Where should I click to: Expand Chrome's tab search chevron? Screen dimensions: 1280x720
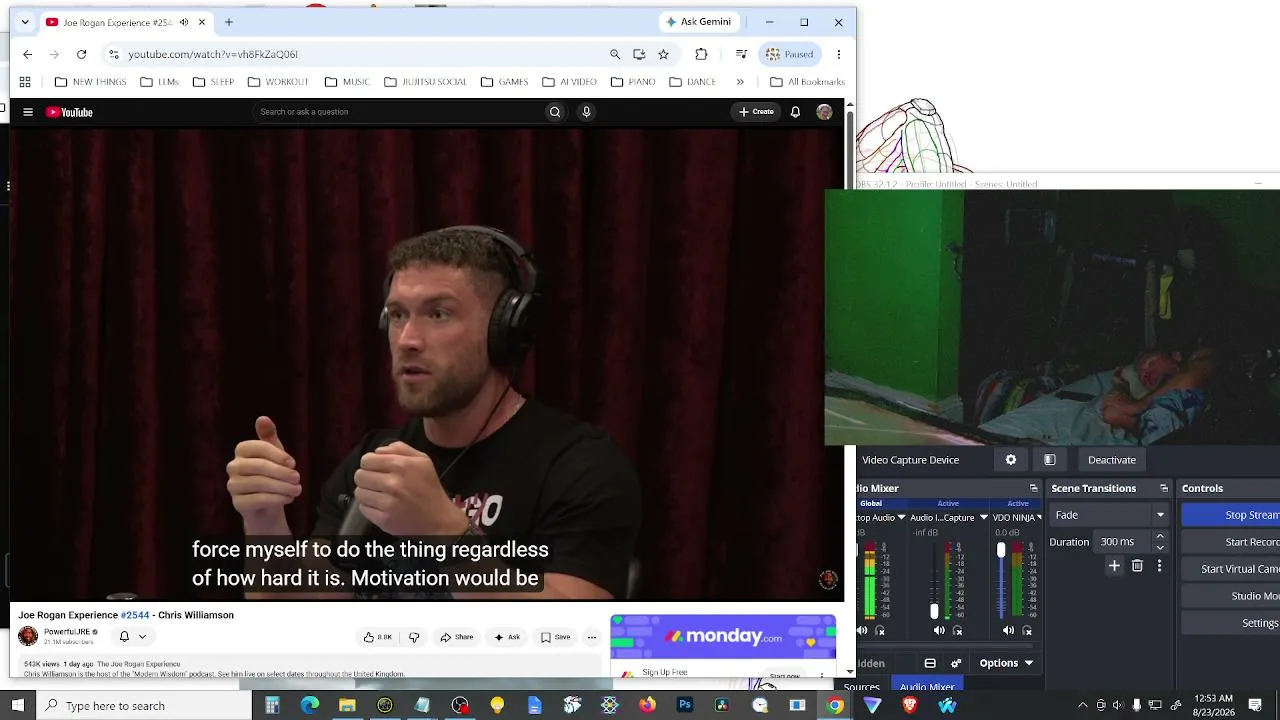25,22
